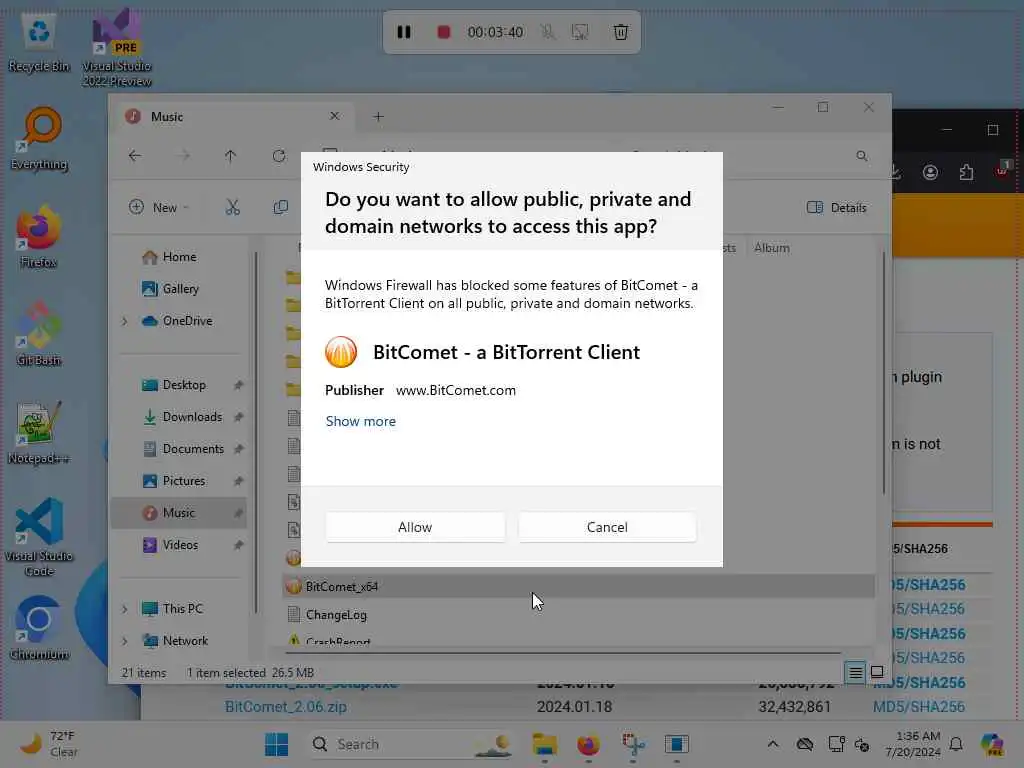Stop the screen recording
1024x768 pixels.
click(443, 32)
